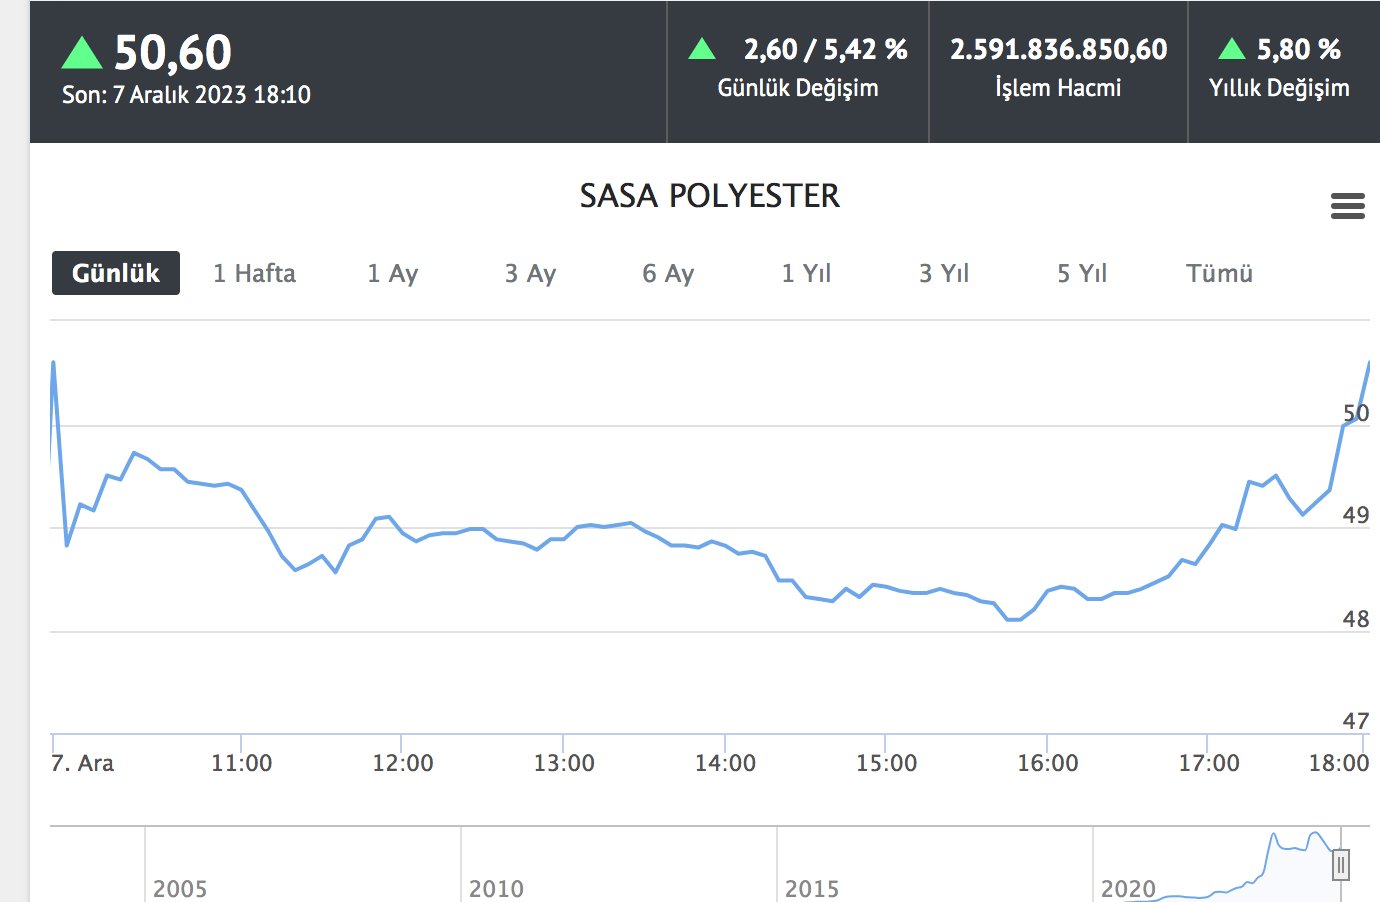Choose the 5 Yıl range button
The width and height of the screenshot is (1380, 902).
(x=1082, y=273)
